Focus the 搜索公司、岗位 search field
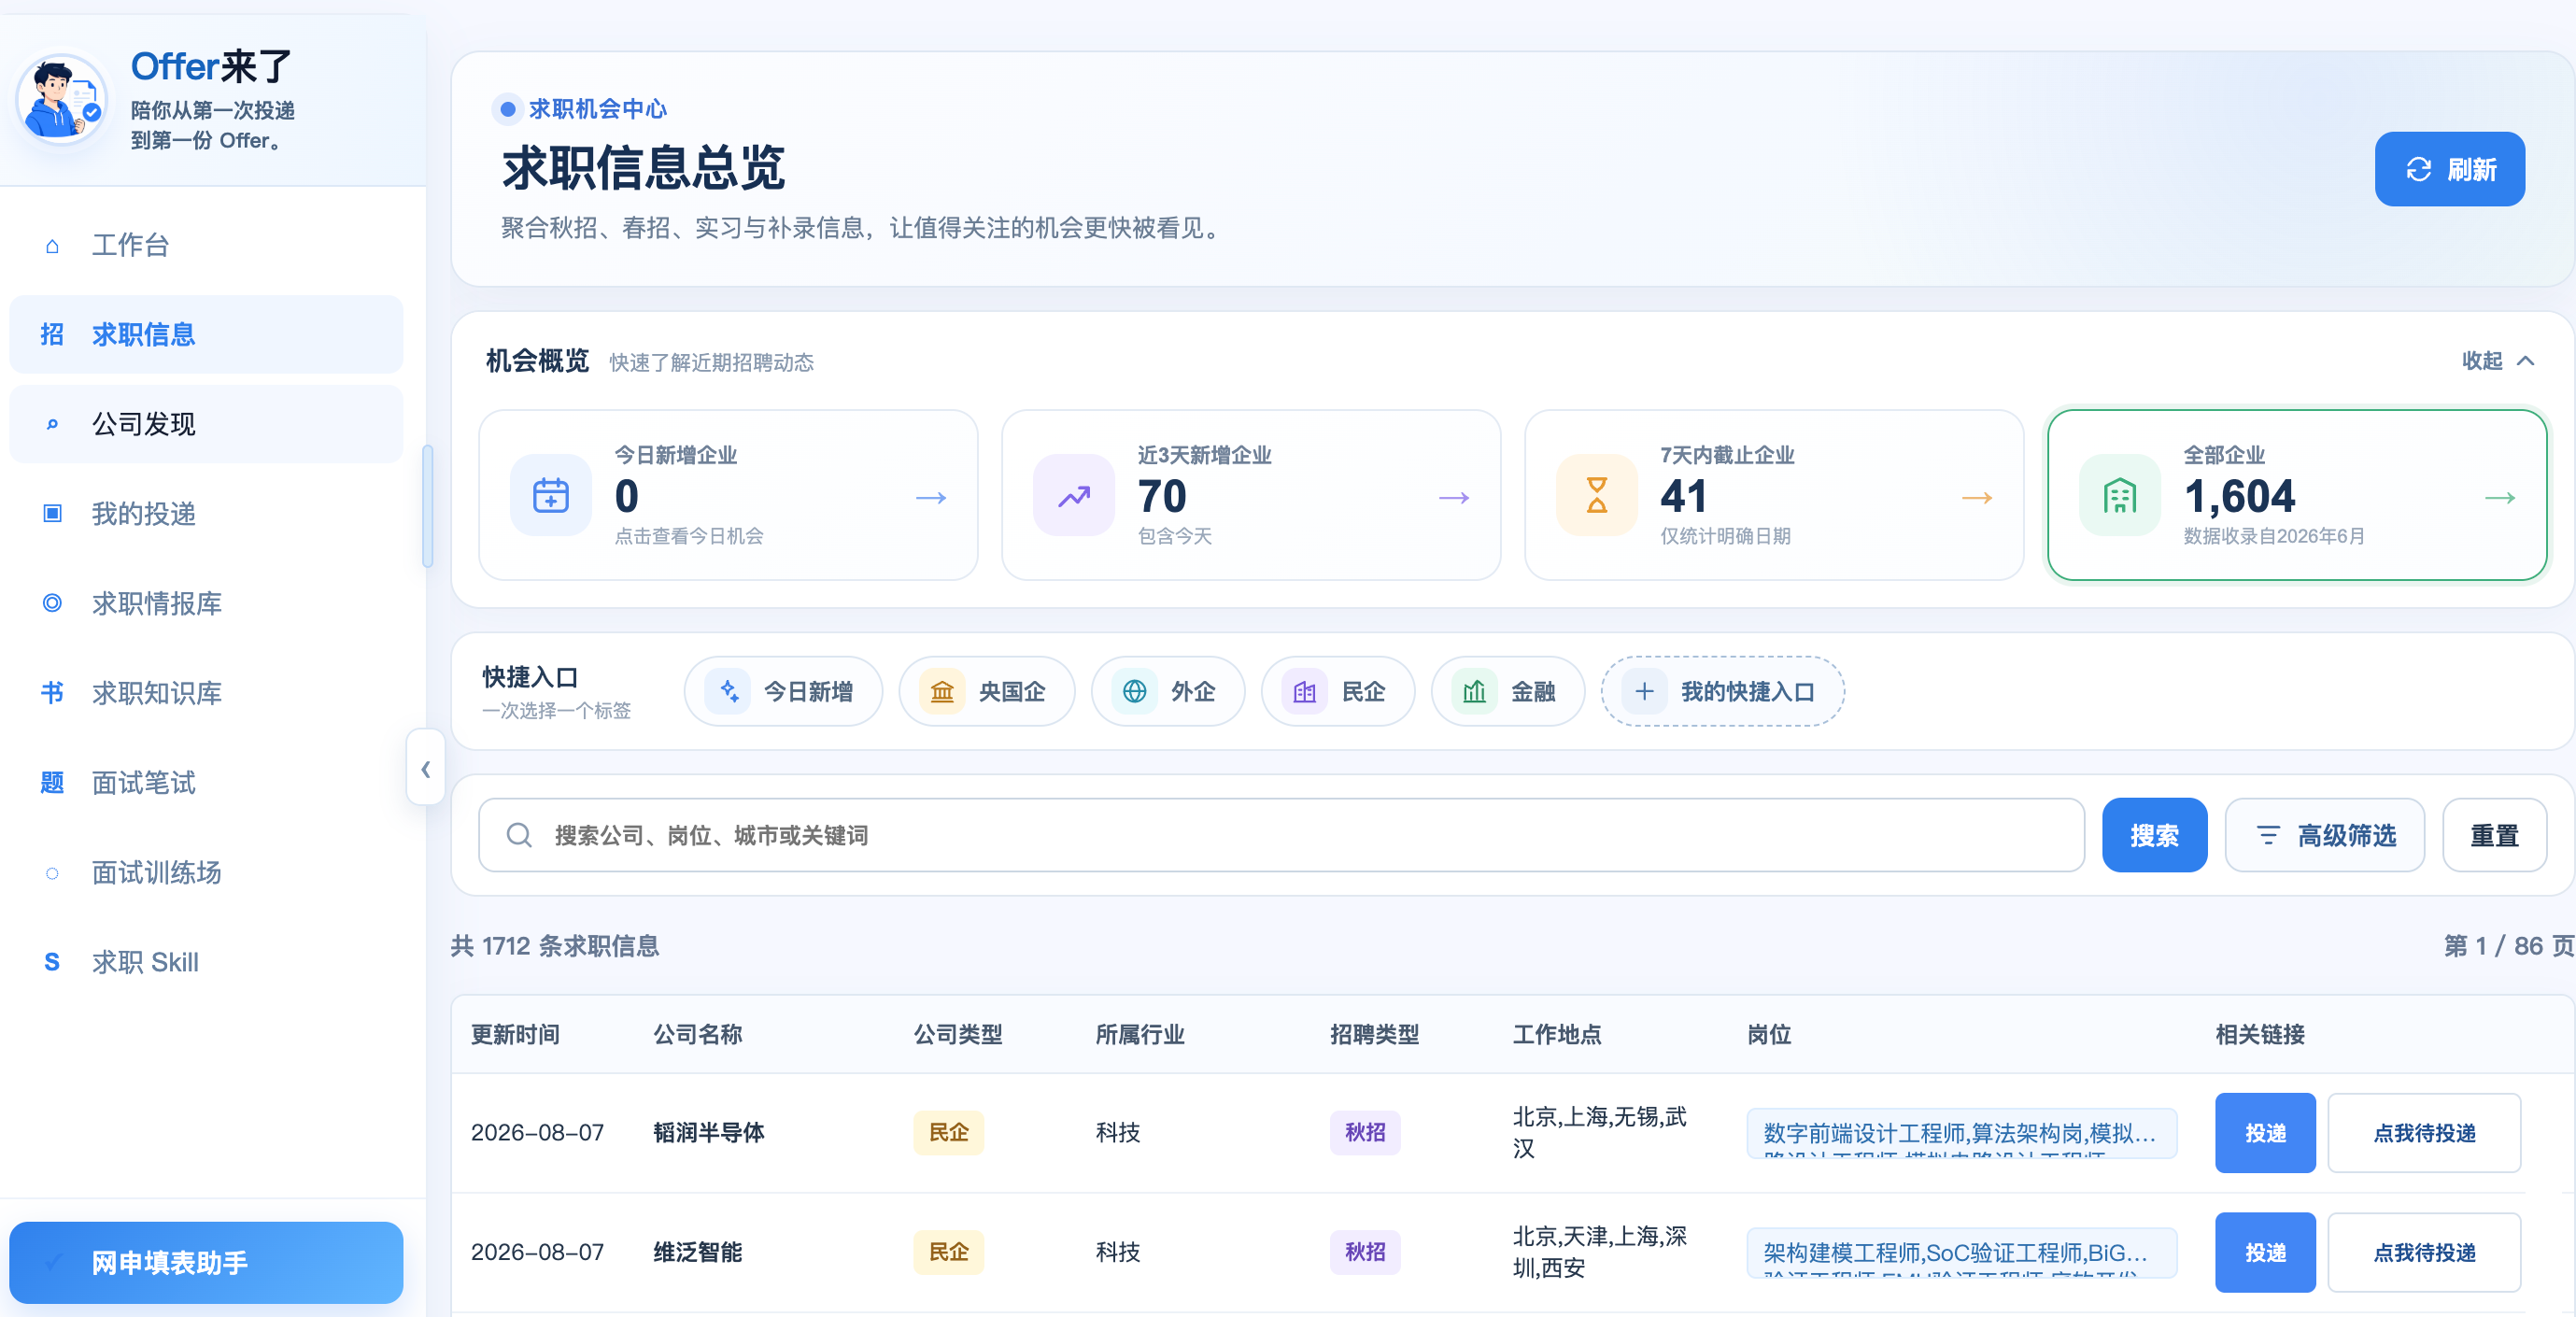 pyautogui.click(x=1281, y=835)
